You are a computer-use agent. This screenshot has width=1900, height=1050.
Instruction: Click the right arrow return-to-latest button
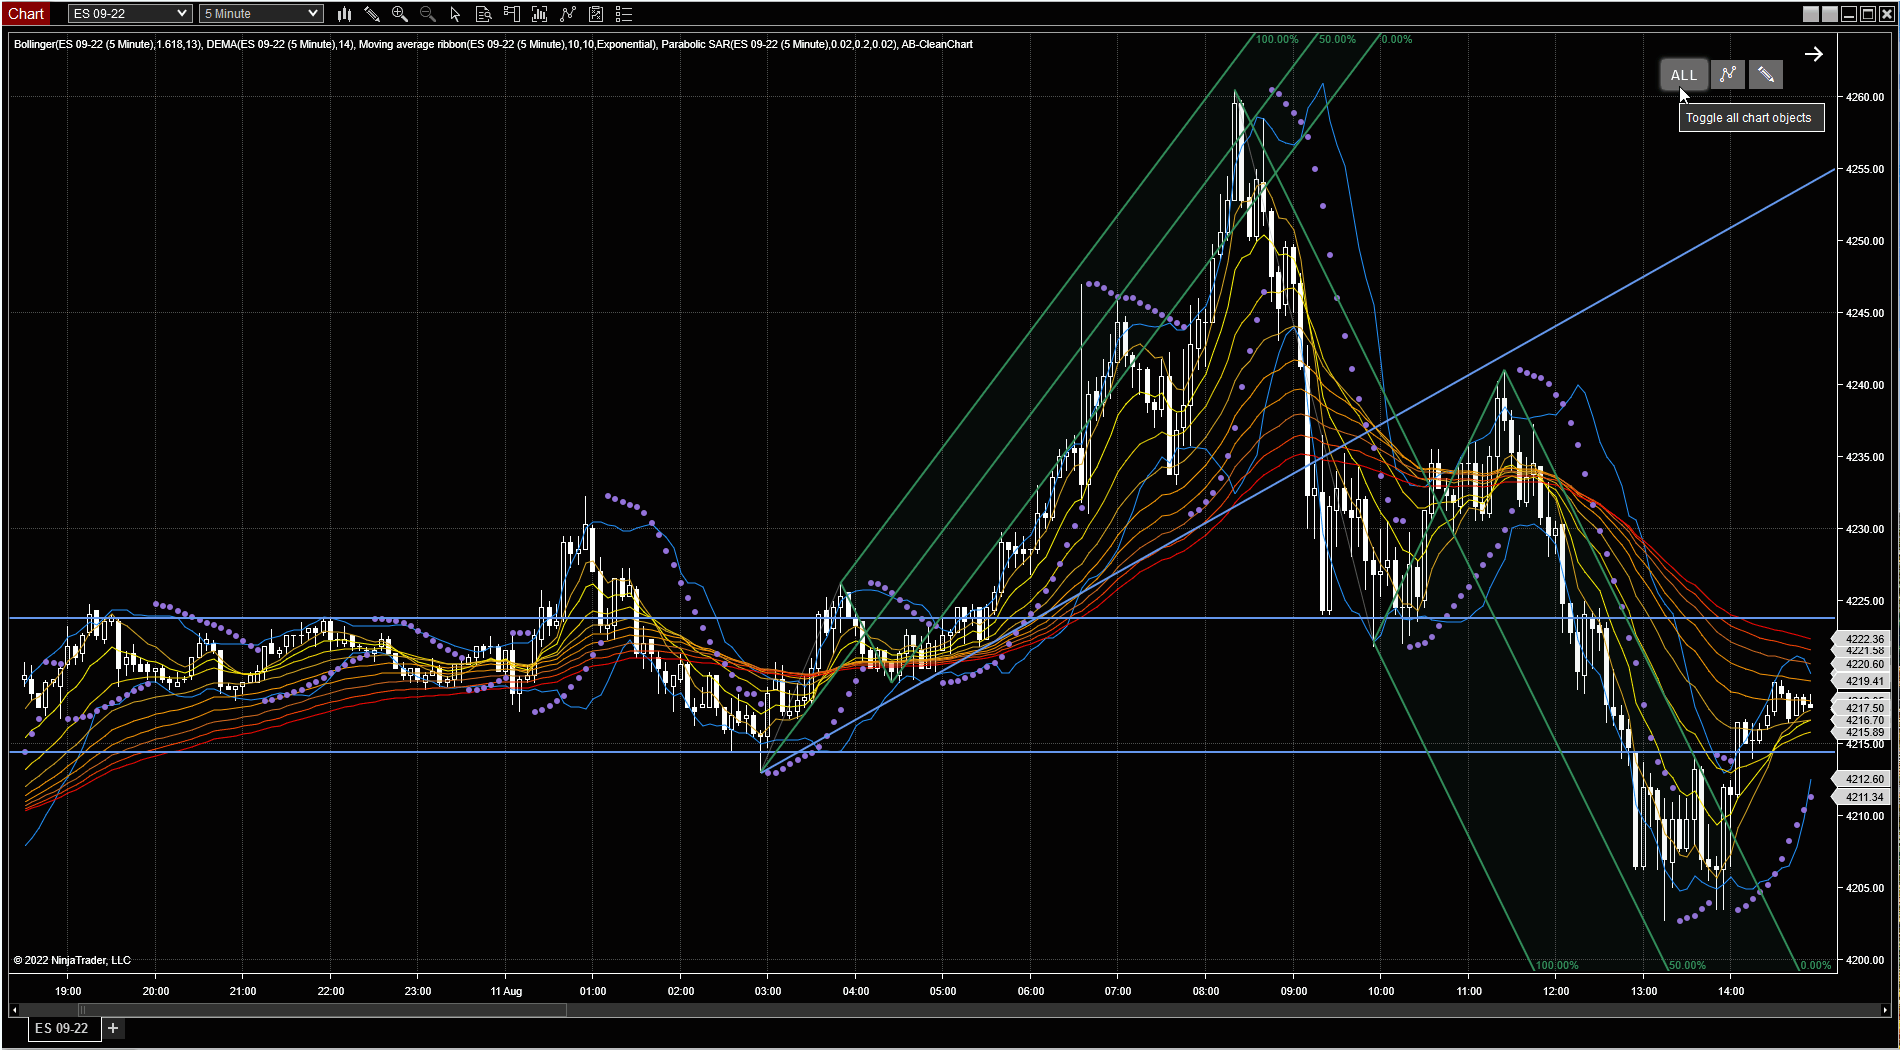pos(1813,54)
